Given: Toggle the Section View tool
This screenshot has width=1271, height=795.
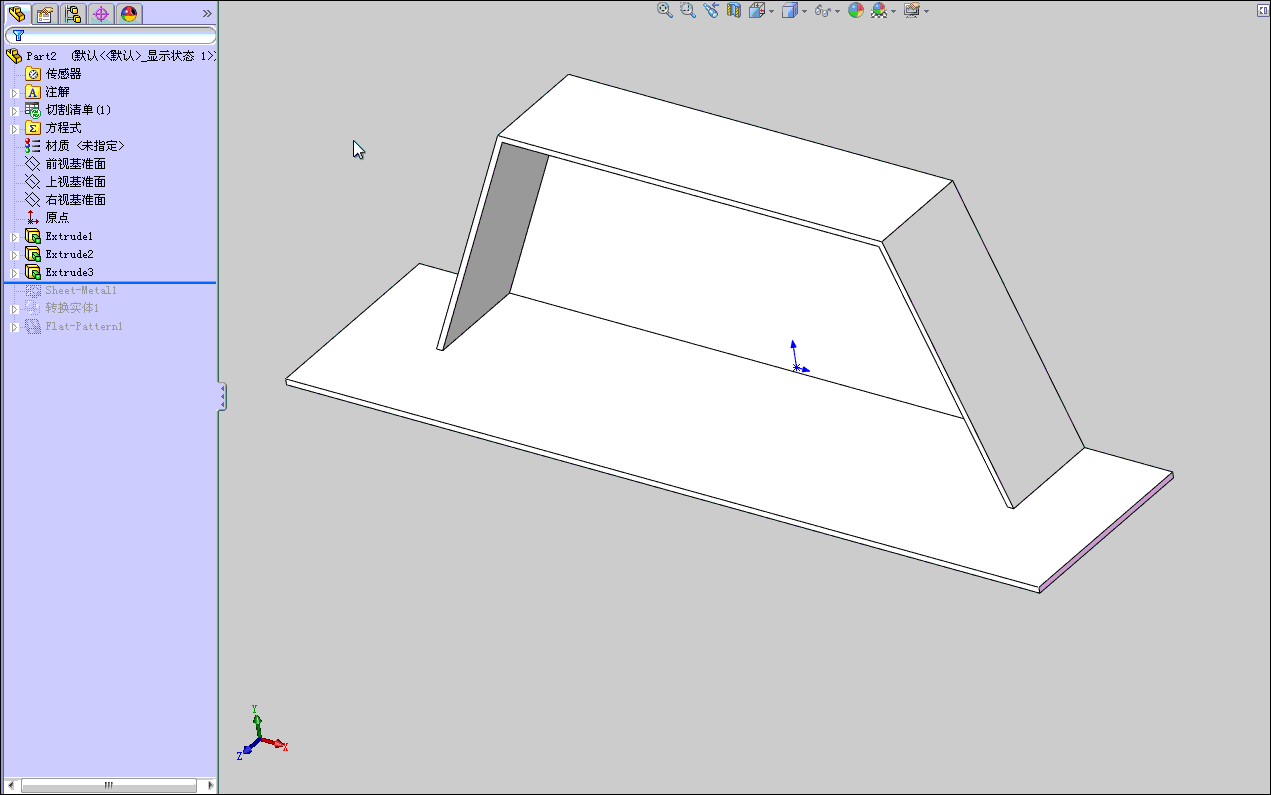Looking at the screenshot, I should (734, 10).
